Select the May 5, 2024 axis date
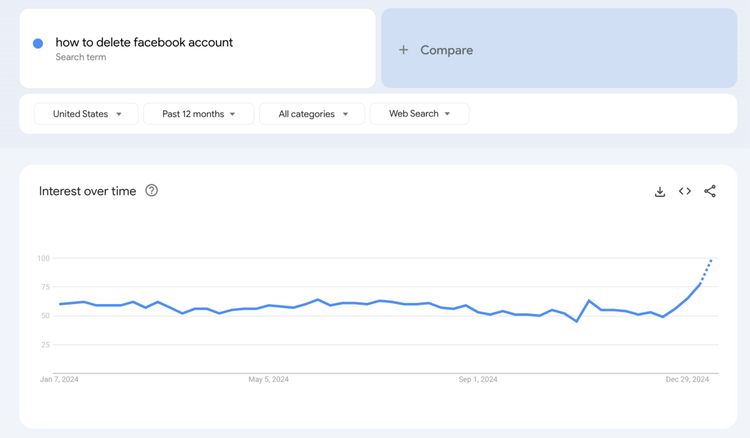750x438 pixels. 268,380
